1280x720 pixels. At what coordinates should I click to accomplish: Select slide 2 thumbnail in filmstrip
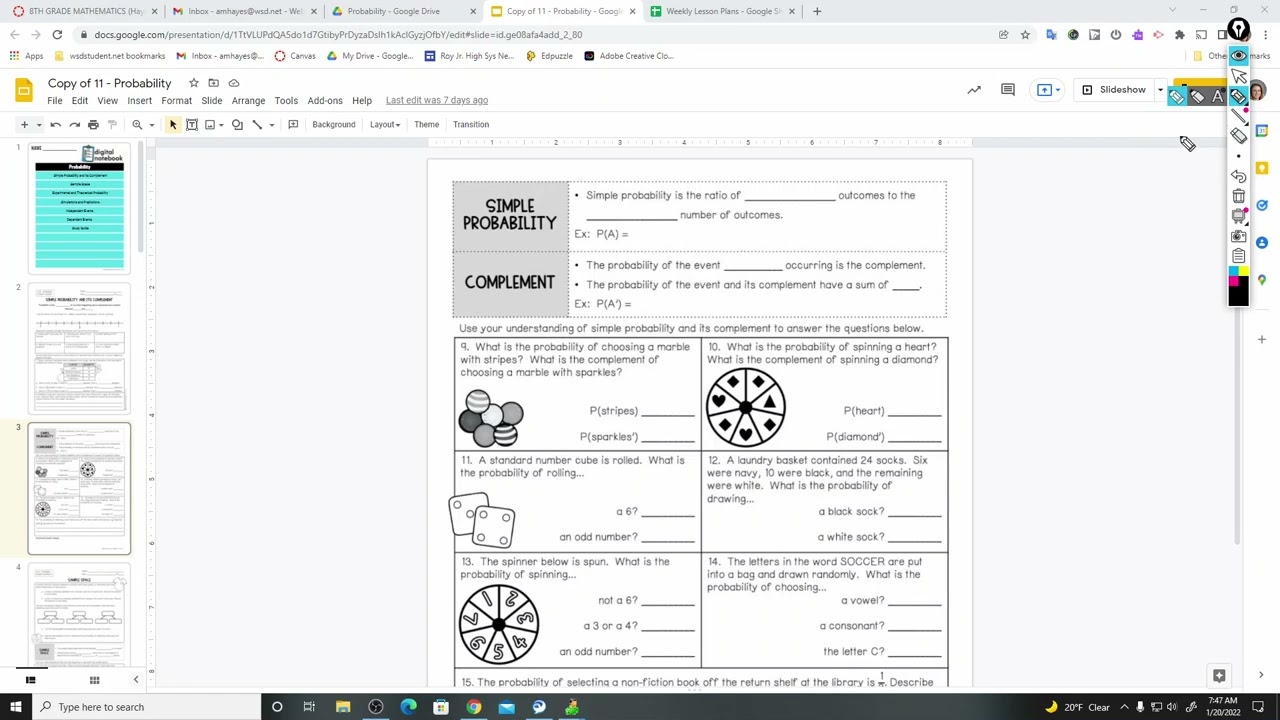click(79, 349)
